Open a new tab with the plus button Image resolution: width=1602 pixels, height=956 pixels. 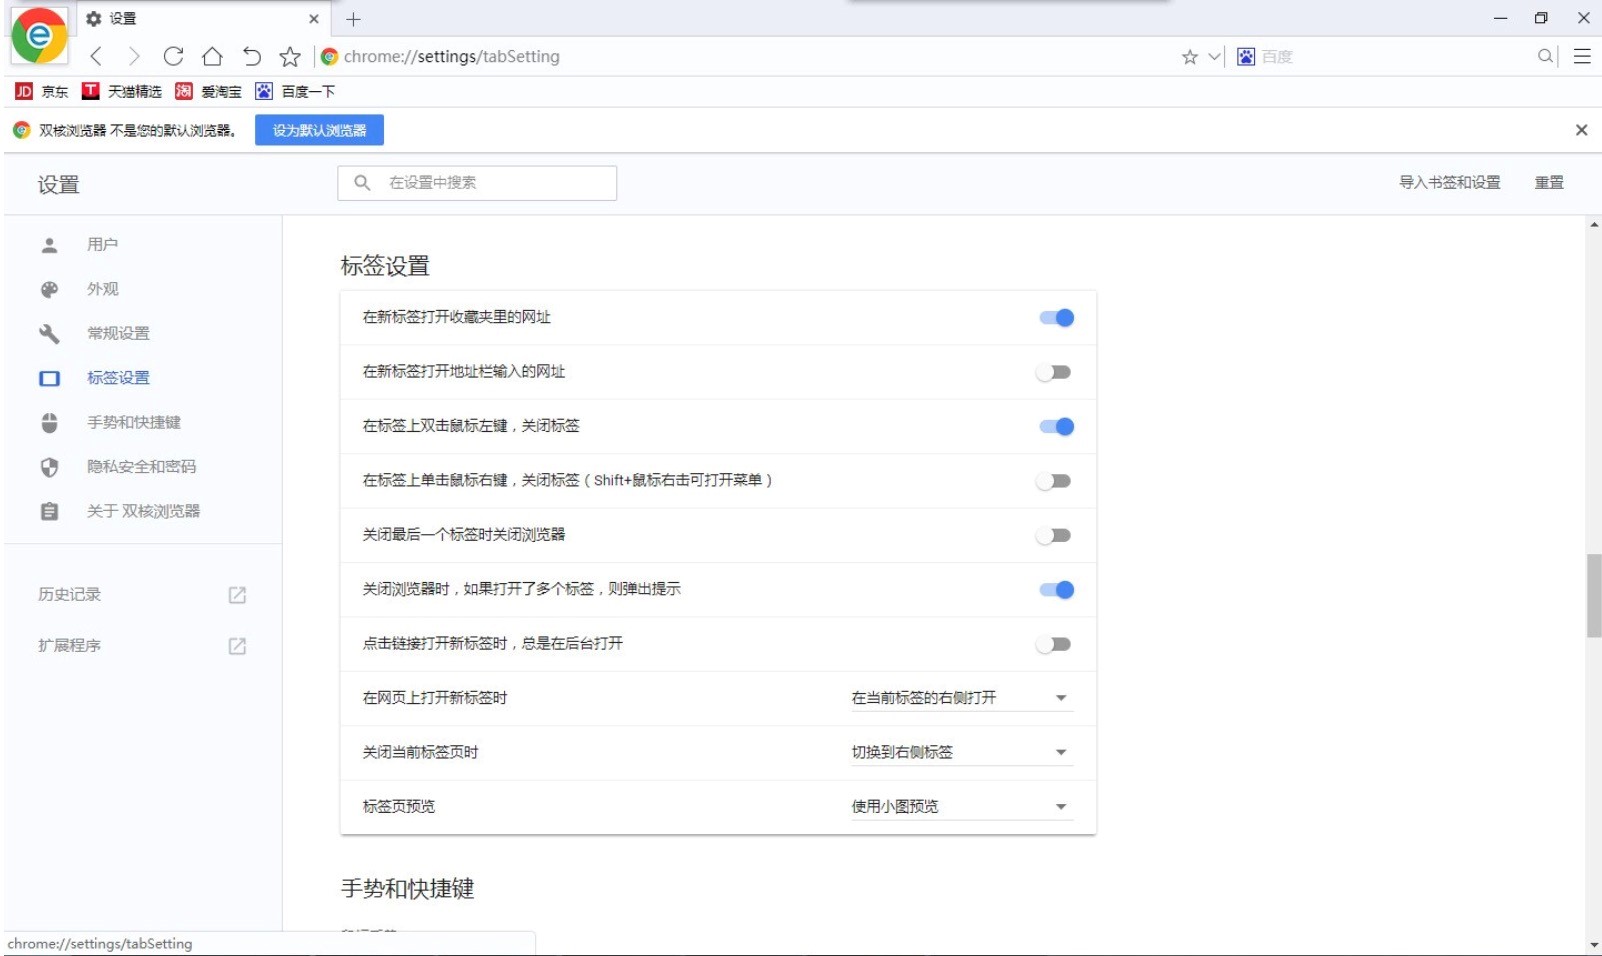(351, 17)
